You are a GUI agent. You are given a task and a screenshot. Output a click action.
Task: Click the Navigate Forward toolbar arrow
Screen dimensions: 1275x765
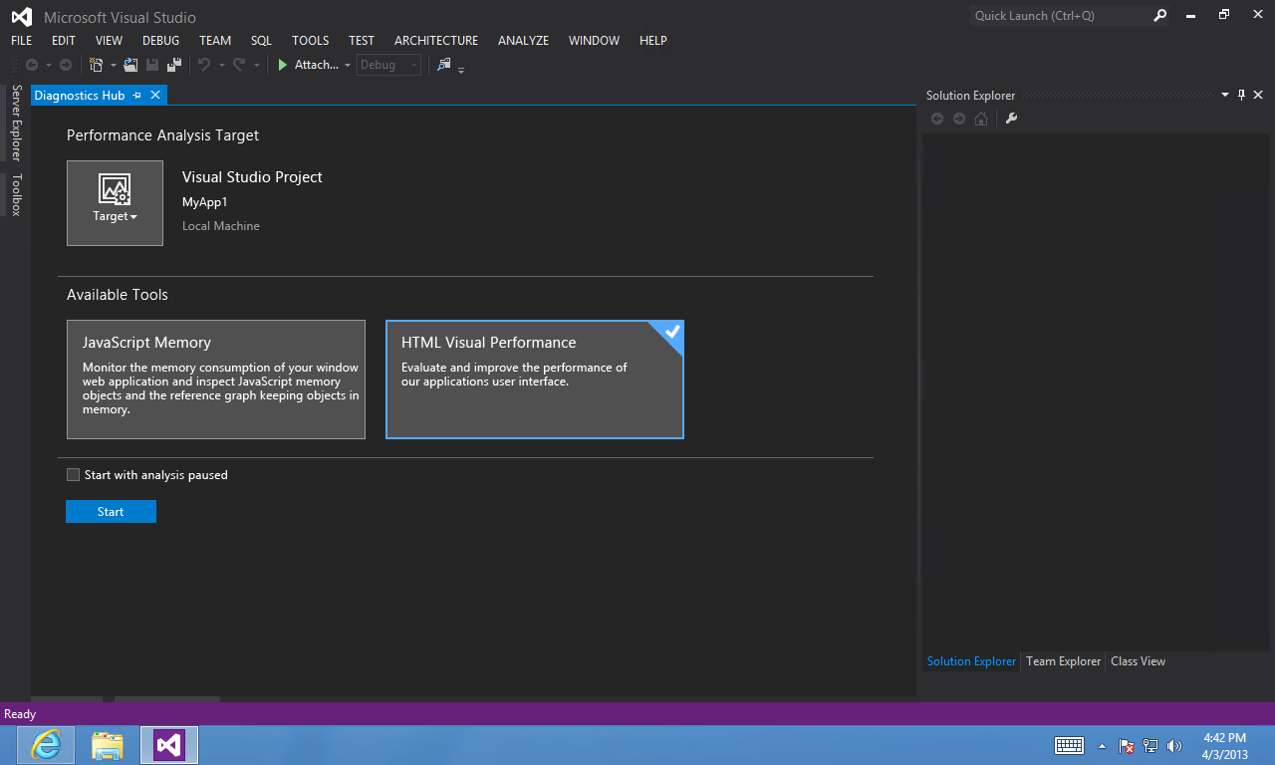(x=66, y=65)
